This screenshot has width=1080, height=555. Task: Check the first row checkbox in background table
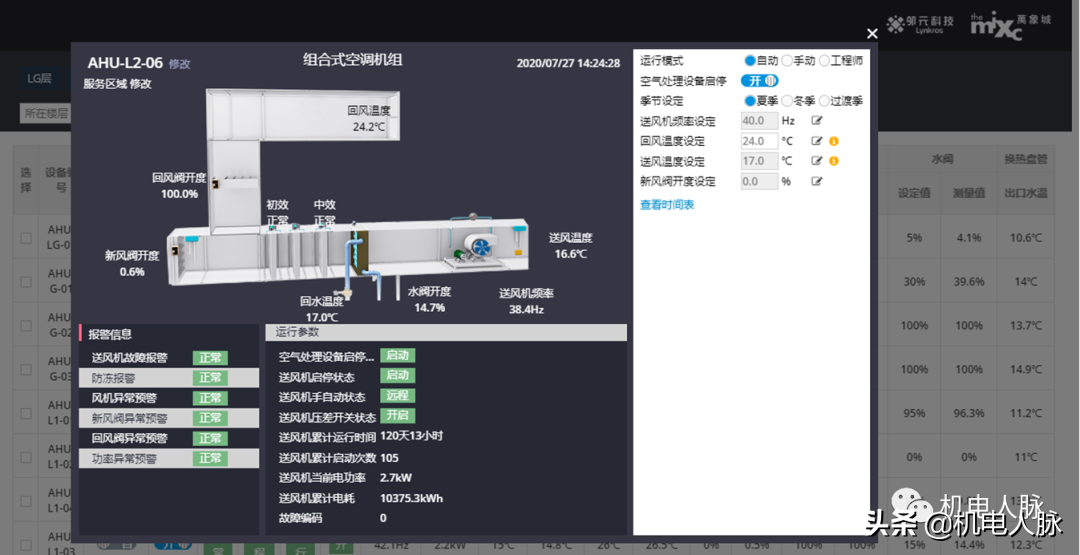tap(26, 238)
